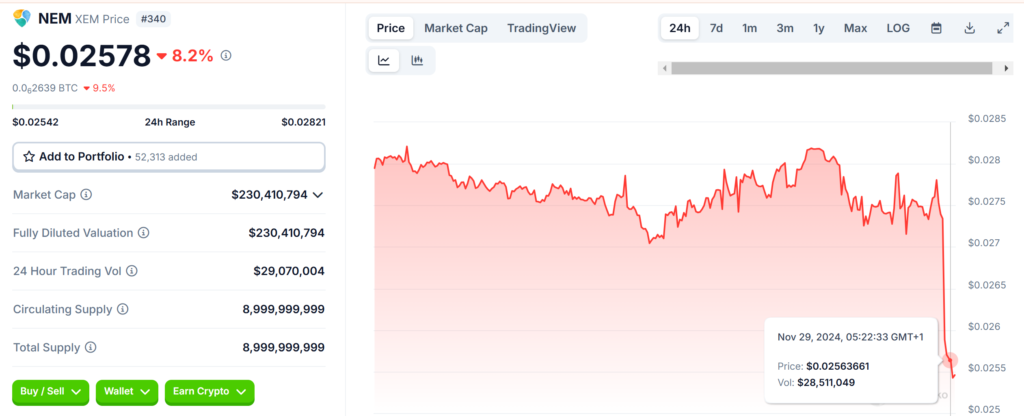This screenshot has width=1024, height=416.
Task: Click the Market Cap info icon
Action: click(x=86, y=195)
